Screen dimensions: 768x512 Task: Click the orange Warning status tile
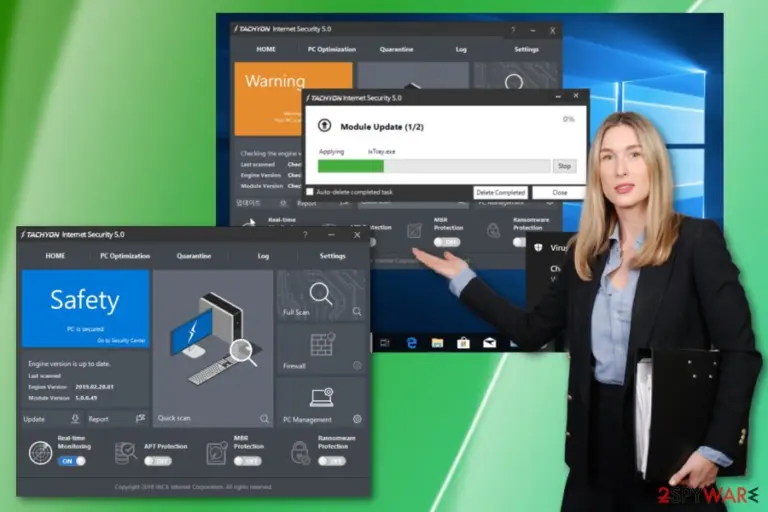point(293,99)
